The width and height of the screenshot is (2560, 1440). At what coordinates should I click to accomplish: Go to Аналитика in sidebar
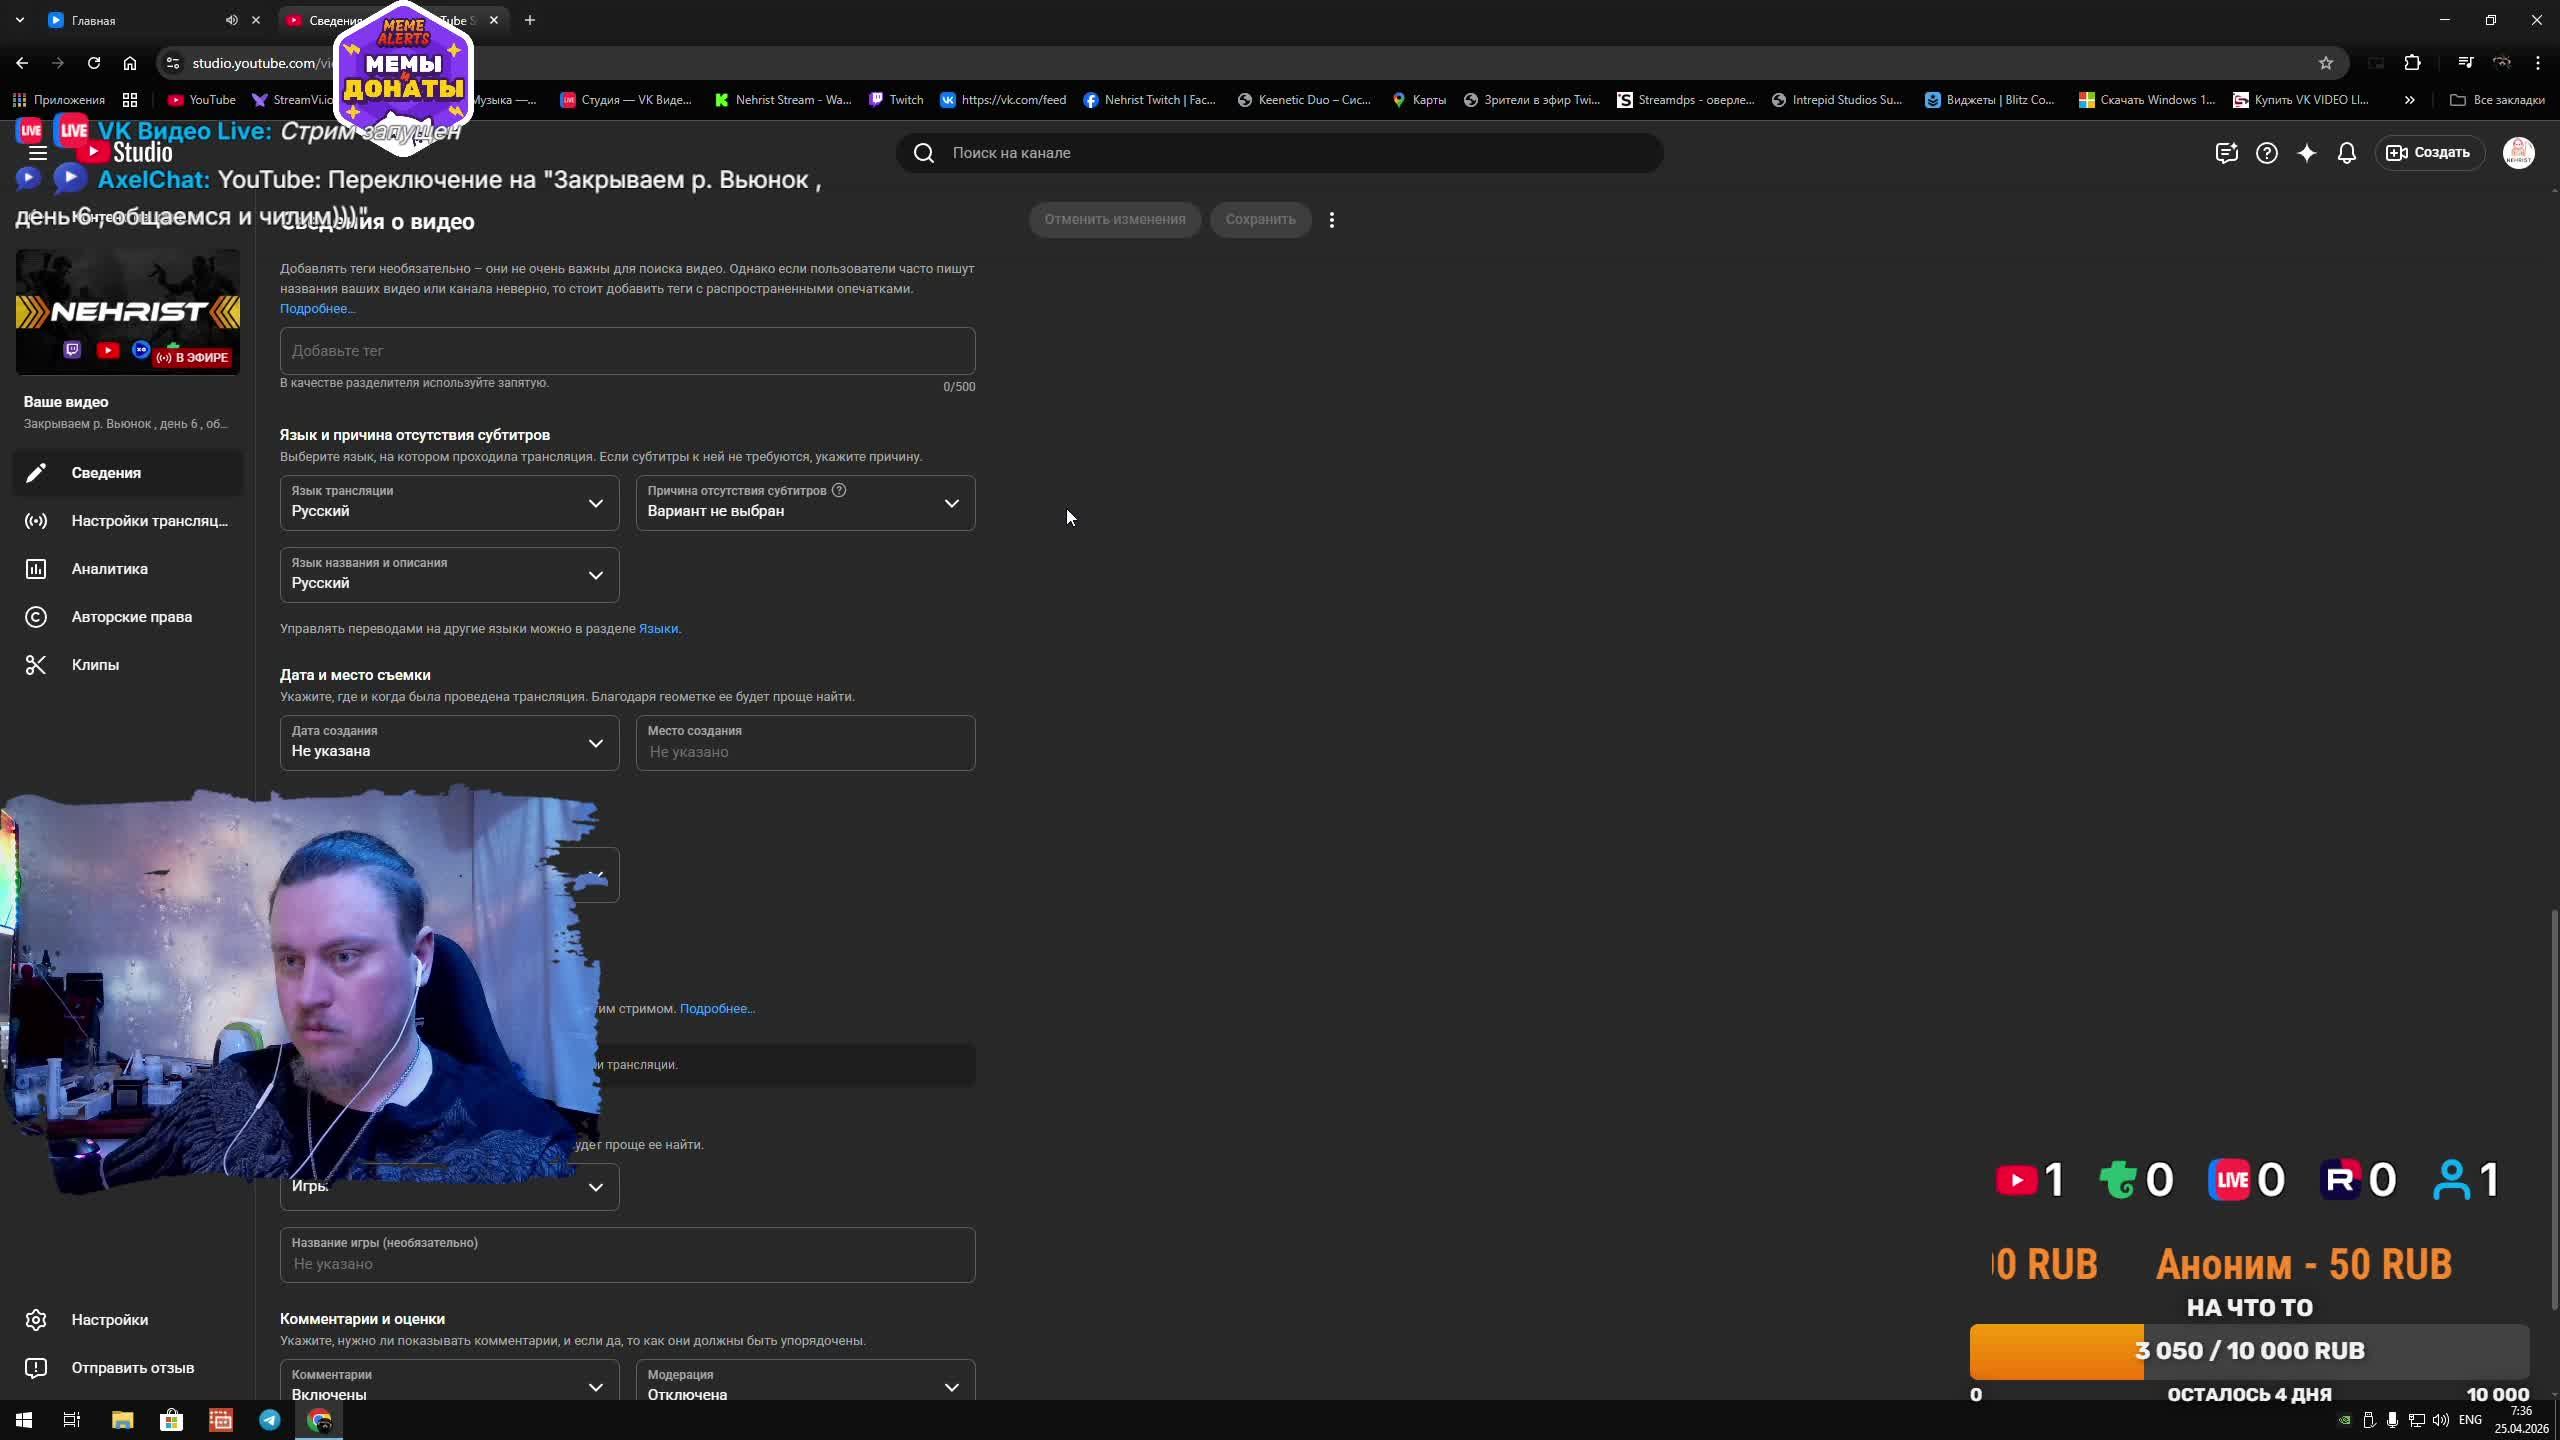click(x=110, y=569)
